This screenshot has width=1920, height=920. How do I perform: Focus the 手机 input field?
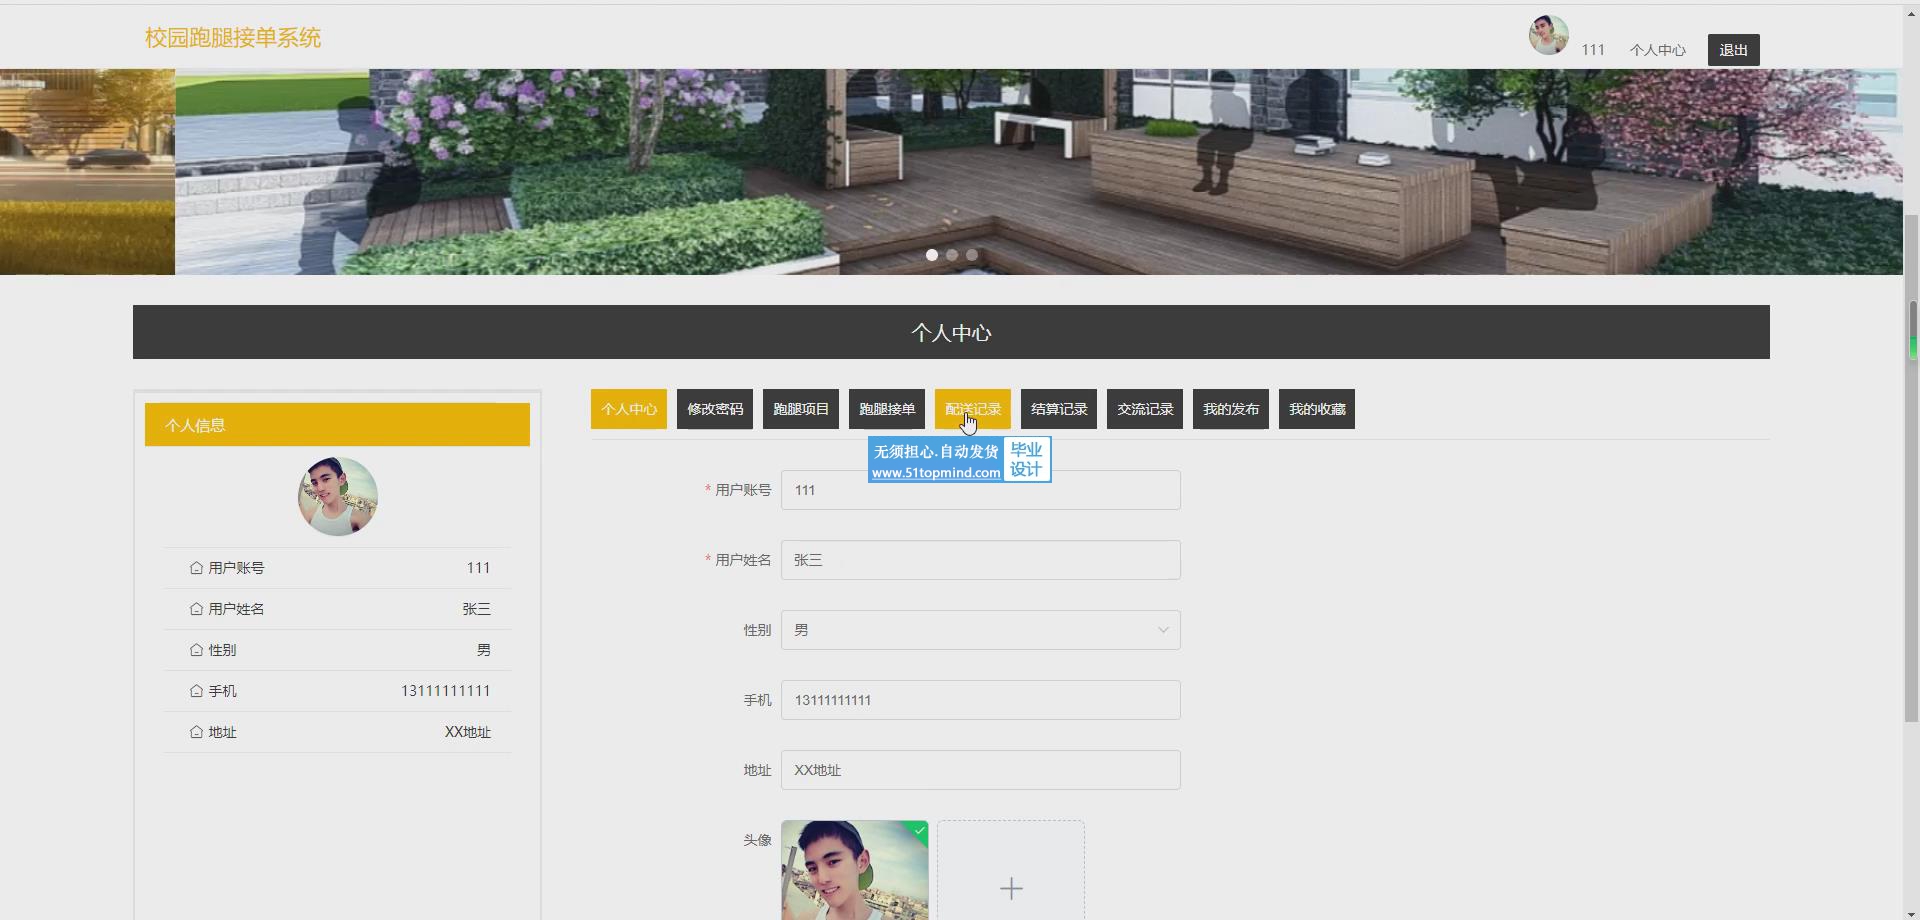[980, 700]
